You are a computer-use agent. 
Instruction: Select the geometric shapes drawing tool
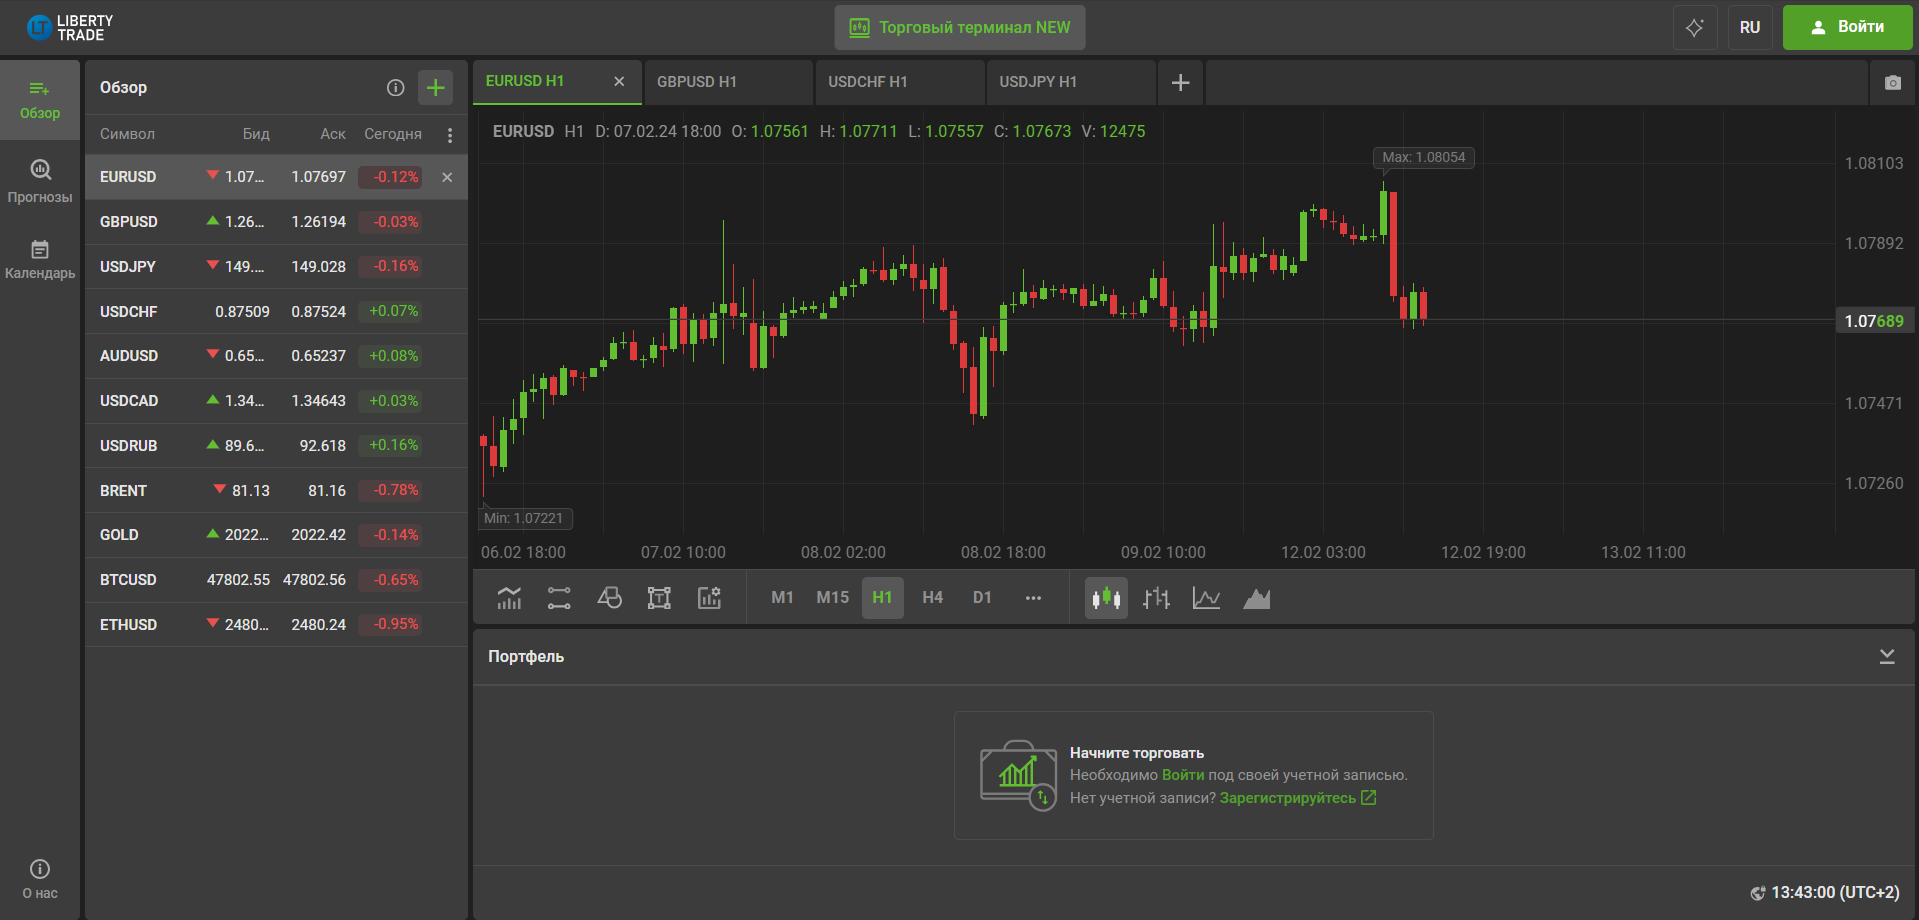coord(609,598)
